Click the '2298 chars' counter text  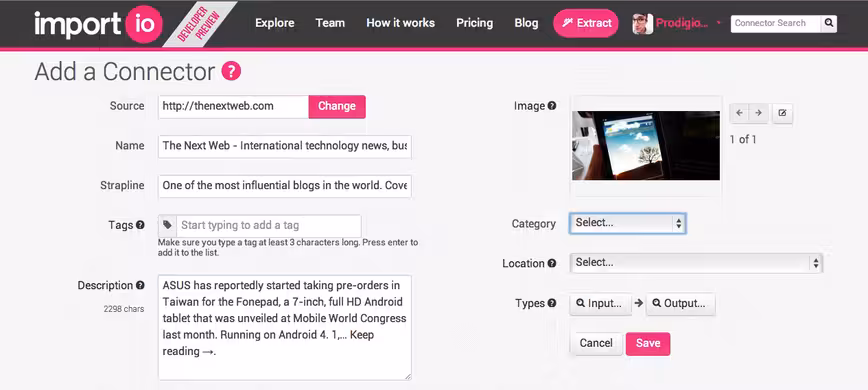pos(124,309)
